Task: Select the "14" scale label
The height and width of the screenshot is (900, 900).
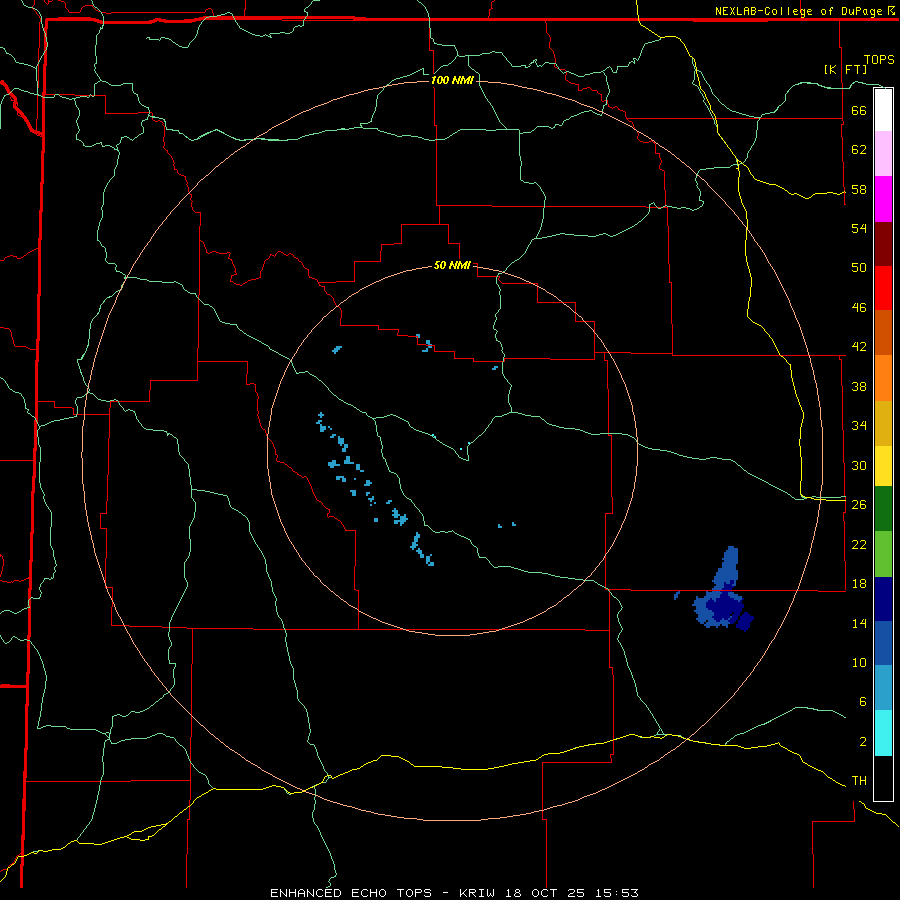Action: [859, 623]
